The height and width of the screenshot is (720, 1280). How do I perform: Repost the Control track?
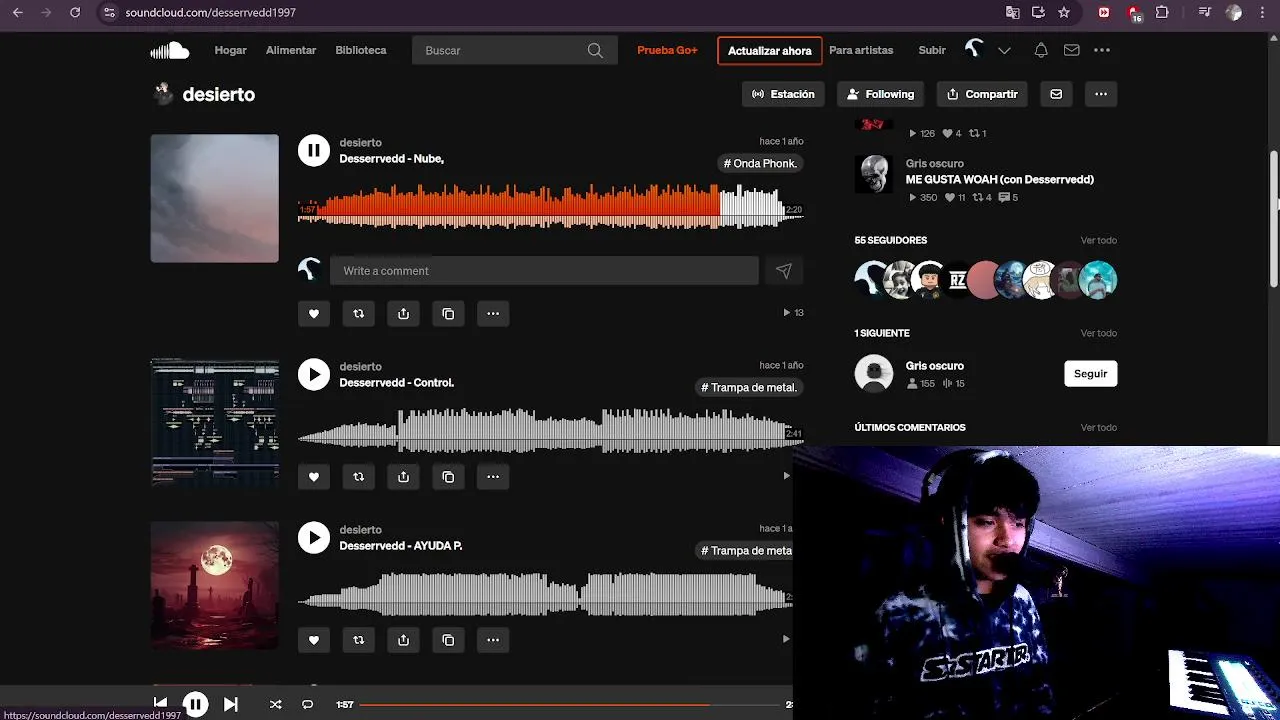tap(358, 477)
